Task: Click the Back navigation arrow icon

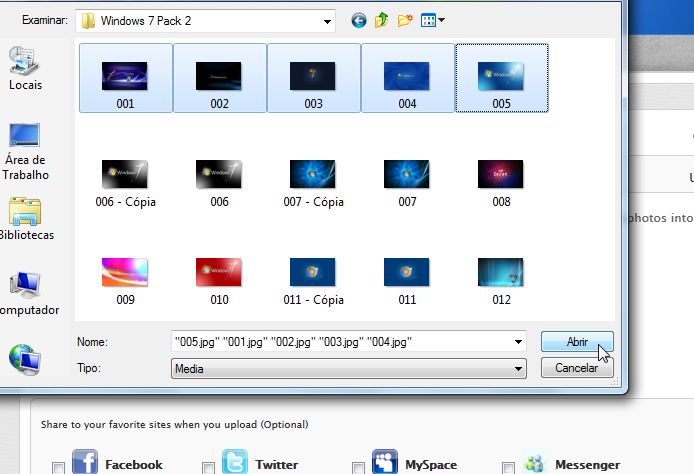Action: point(359,20)
